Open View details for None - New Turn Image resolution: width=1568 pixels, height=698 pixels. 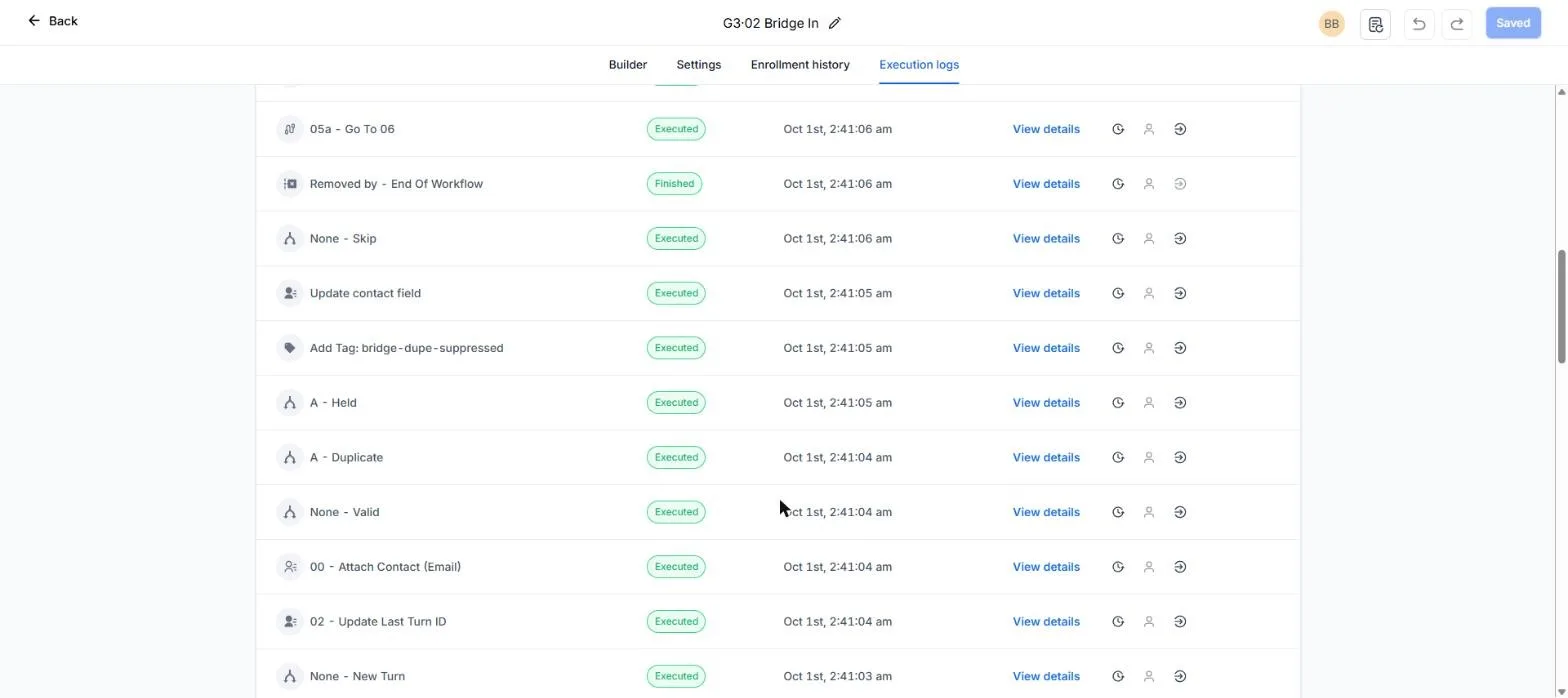[1046, 676]
